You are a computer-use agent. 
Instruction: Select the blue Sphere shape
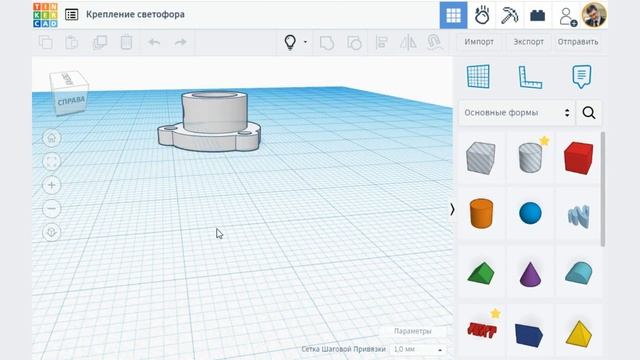click(530, 213)
